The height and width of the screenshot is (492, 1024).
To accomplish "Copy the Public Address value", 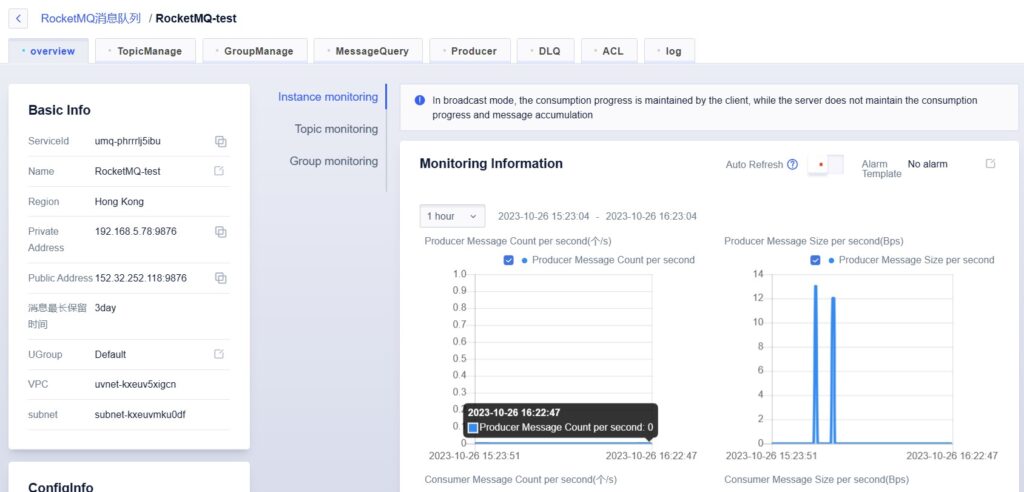I will point(220,278).
